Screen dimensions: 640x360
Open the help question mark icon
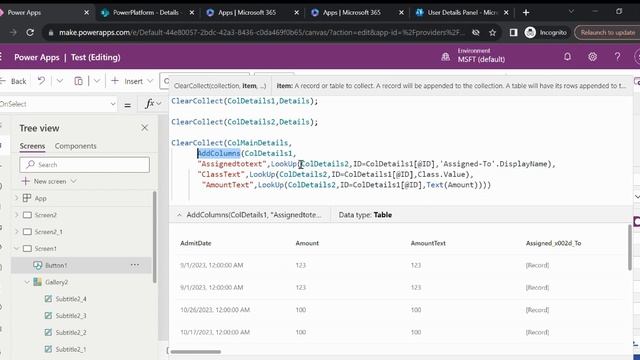[617, 57]
